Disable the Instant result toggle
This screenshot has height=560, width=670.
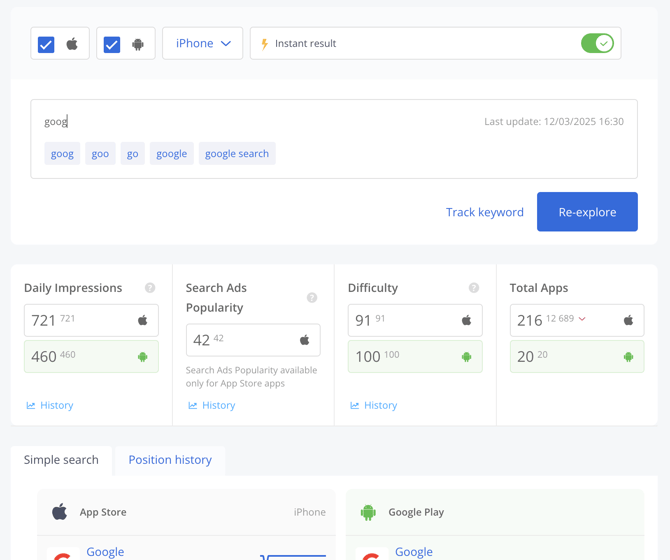(x=597, y=43)
